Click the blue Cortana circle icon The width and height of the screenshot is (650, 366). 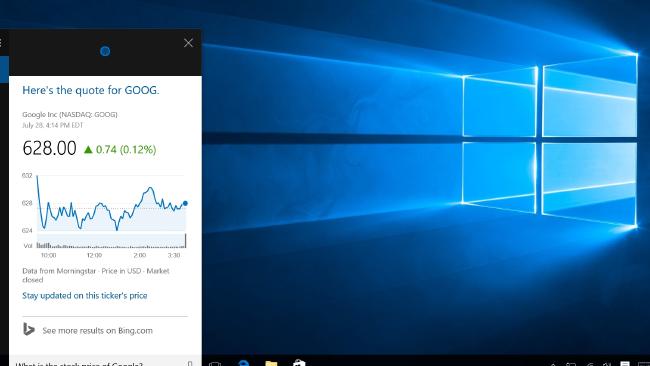pos(105,51)
